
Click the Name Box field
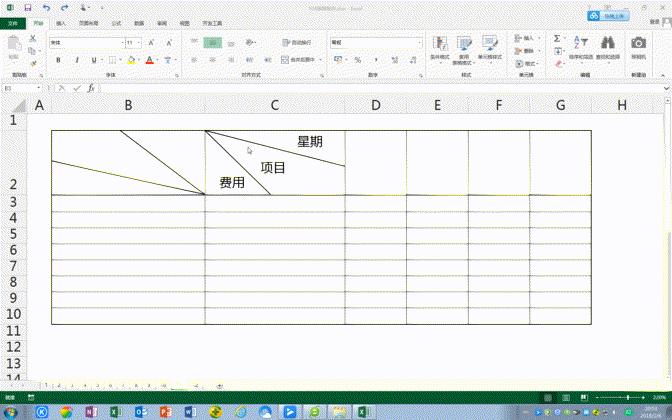(x=21, y=88)
